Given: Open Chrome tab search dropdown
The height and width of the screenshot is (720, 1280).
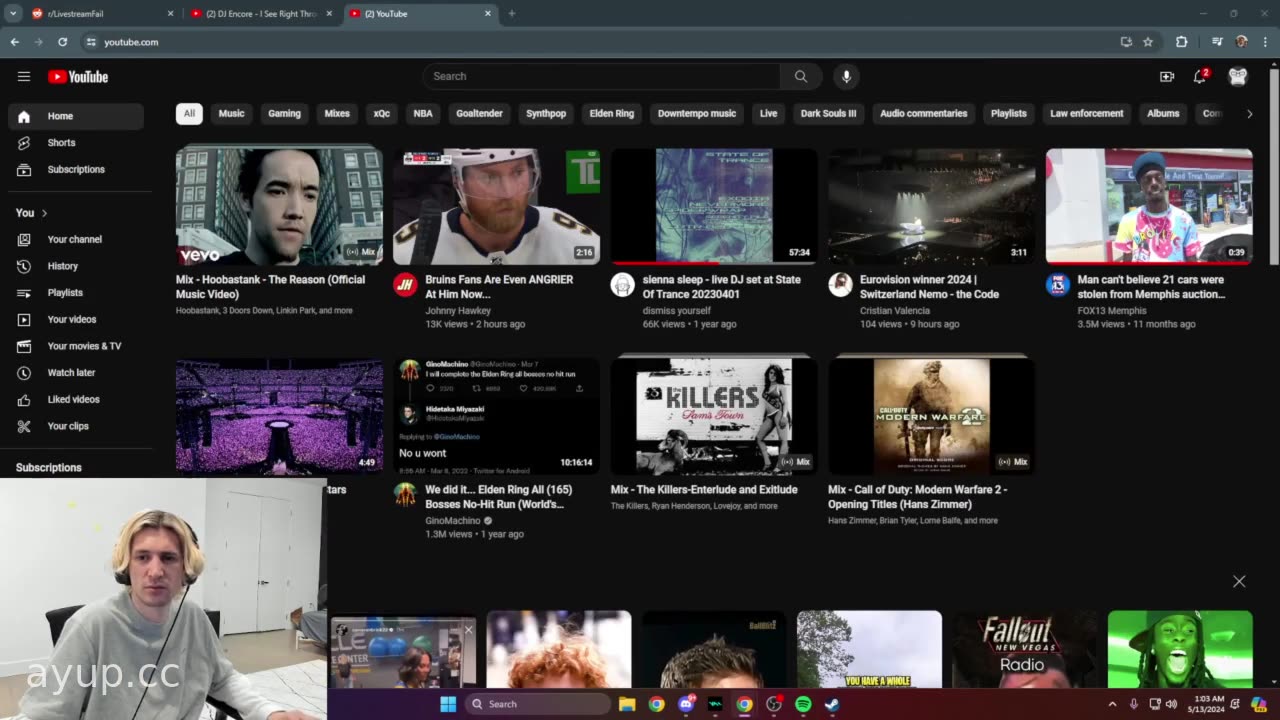Looking at the screenshot, I should point(13,13).
